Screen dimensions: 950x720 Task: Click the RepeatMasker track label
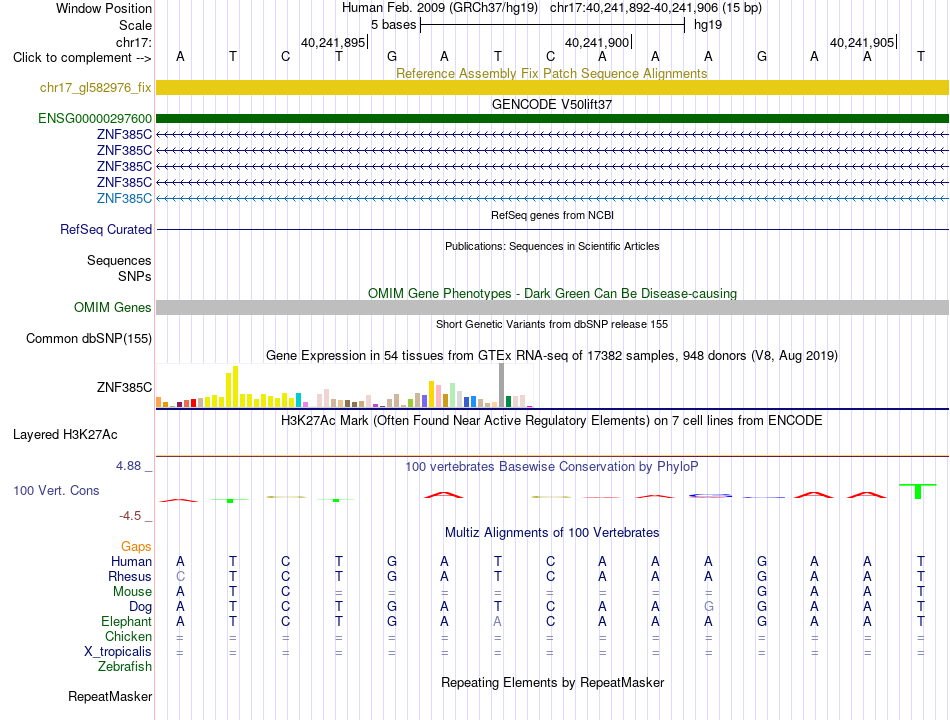pos(110,696)
